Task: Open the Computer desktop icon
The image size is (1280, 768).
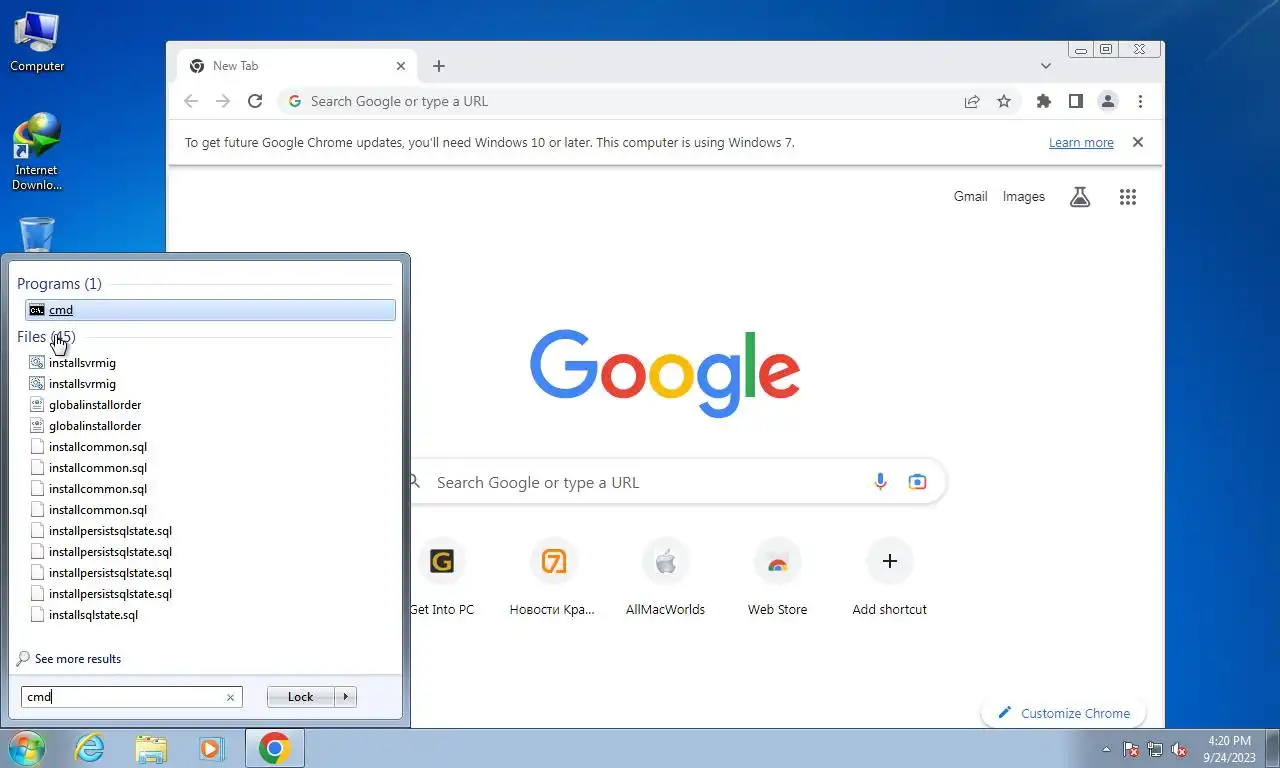Action: coord(37,42)
